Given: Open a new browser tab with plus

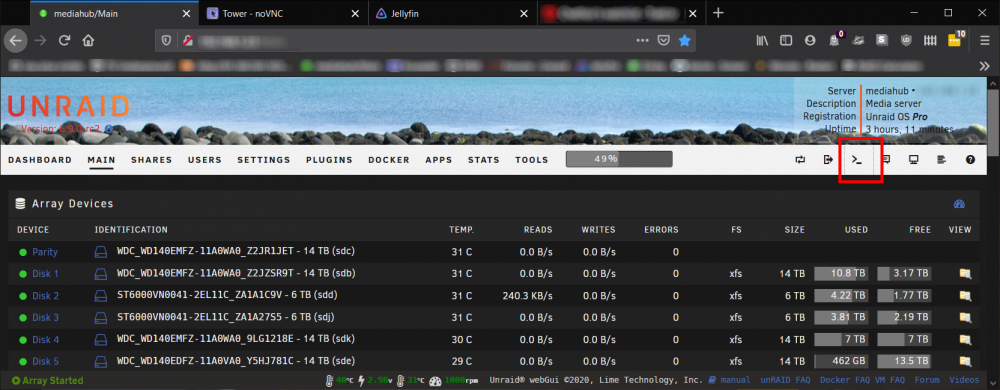Looking at the screenshot, I should point(718,13).
